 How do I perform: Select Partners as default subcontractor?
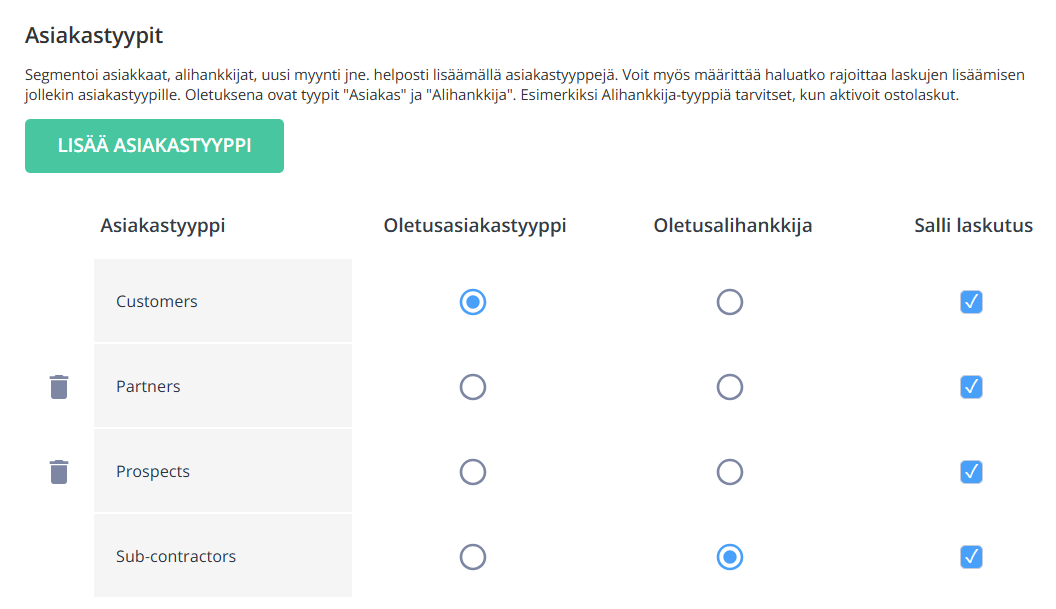[x=730, y=387]
